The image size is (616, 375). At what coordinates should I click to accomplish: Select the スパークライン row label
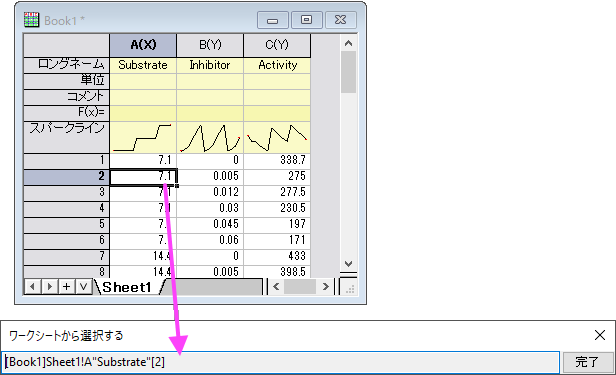click(66, 137)
